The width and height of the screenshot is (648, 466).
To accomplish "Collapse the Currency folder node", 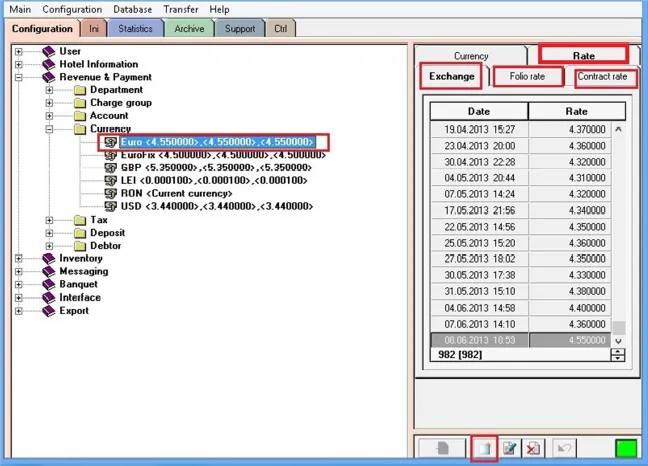I will [49, 129].
